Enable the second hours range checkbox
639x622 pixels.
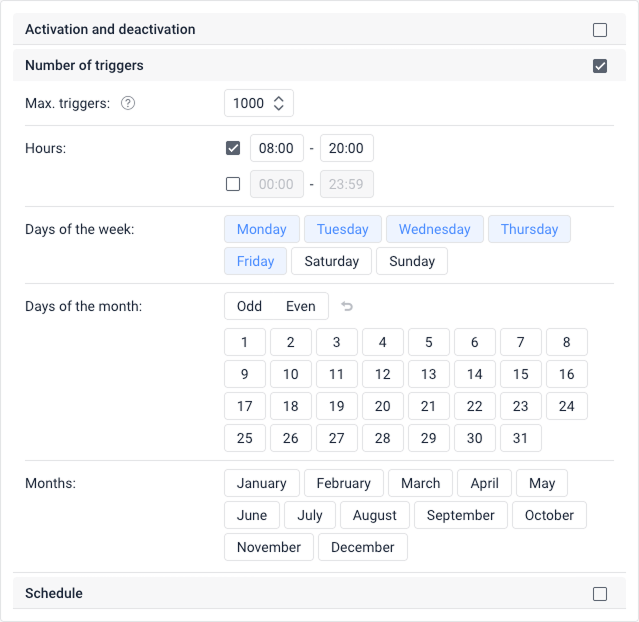(x=233, y=184)
